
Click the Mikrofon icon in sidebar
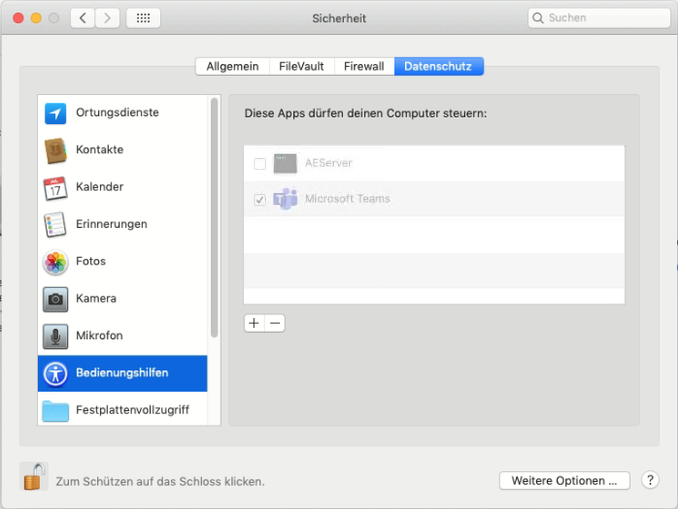(55, 336)
